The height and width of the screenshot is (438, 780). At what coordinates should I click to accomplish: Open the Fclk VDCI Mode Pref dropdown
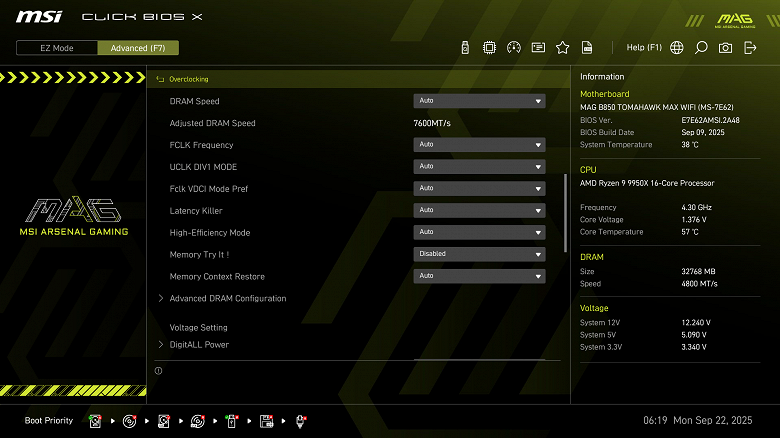click(x=479, y=189)
